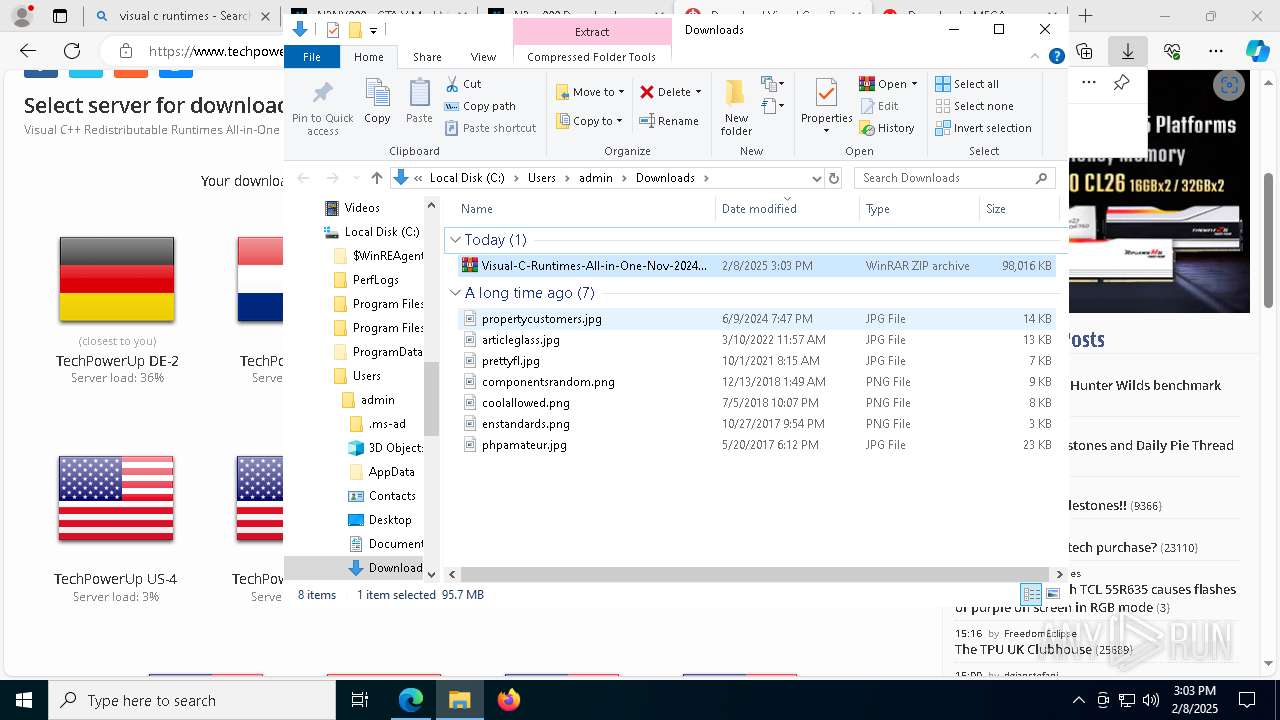Viewport: 1280px width, 720px height.
Task: Select phpamateur.jpg file
Action: coord(755,445)
